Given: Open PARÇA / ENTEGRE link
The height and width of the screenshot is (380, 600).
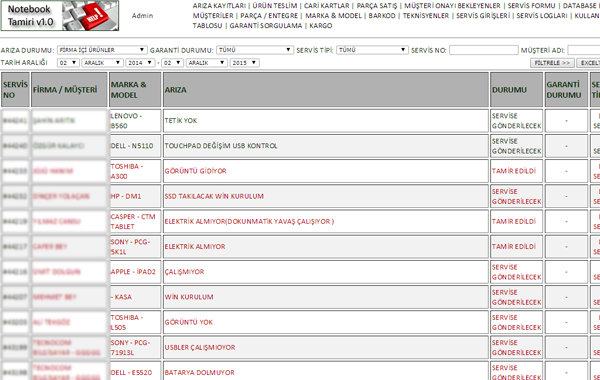Looking at the screenshot, I should 269,16.
